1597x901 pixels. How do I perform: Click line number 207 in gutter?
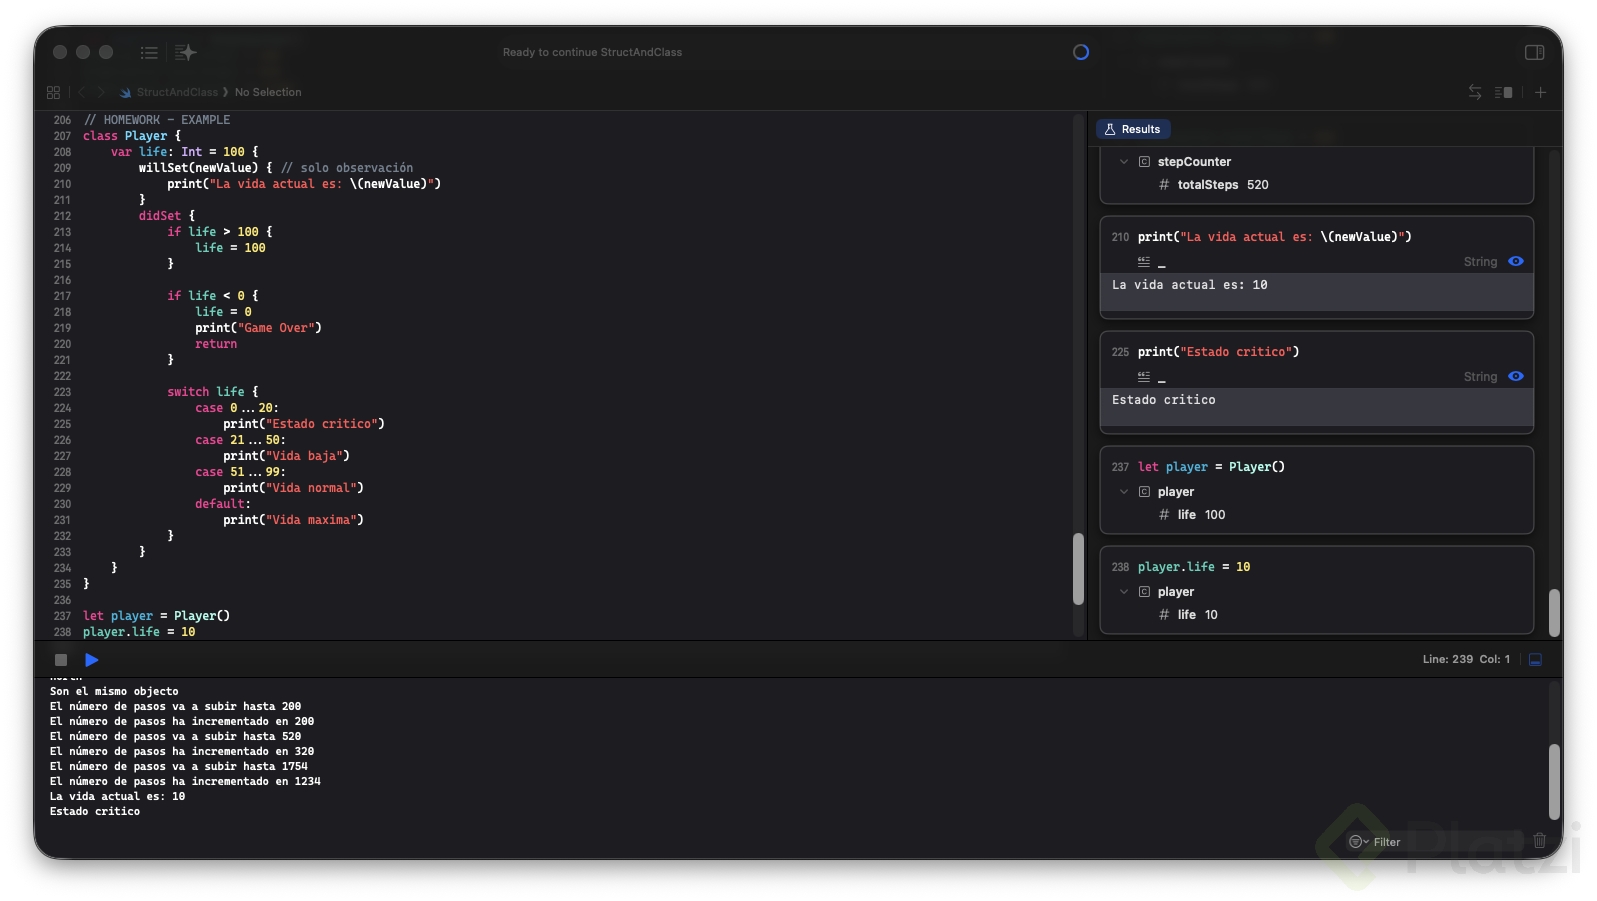tap(62, 136)
